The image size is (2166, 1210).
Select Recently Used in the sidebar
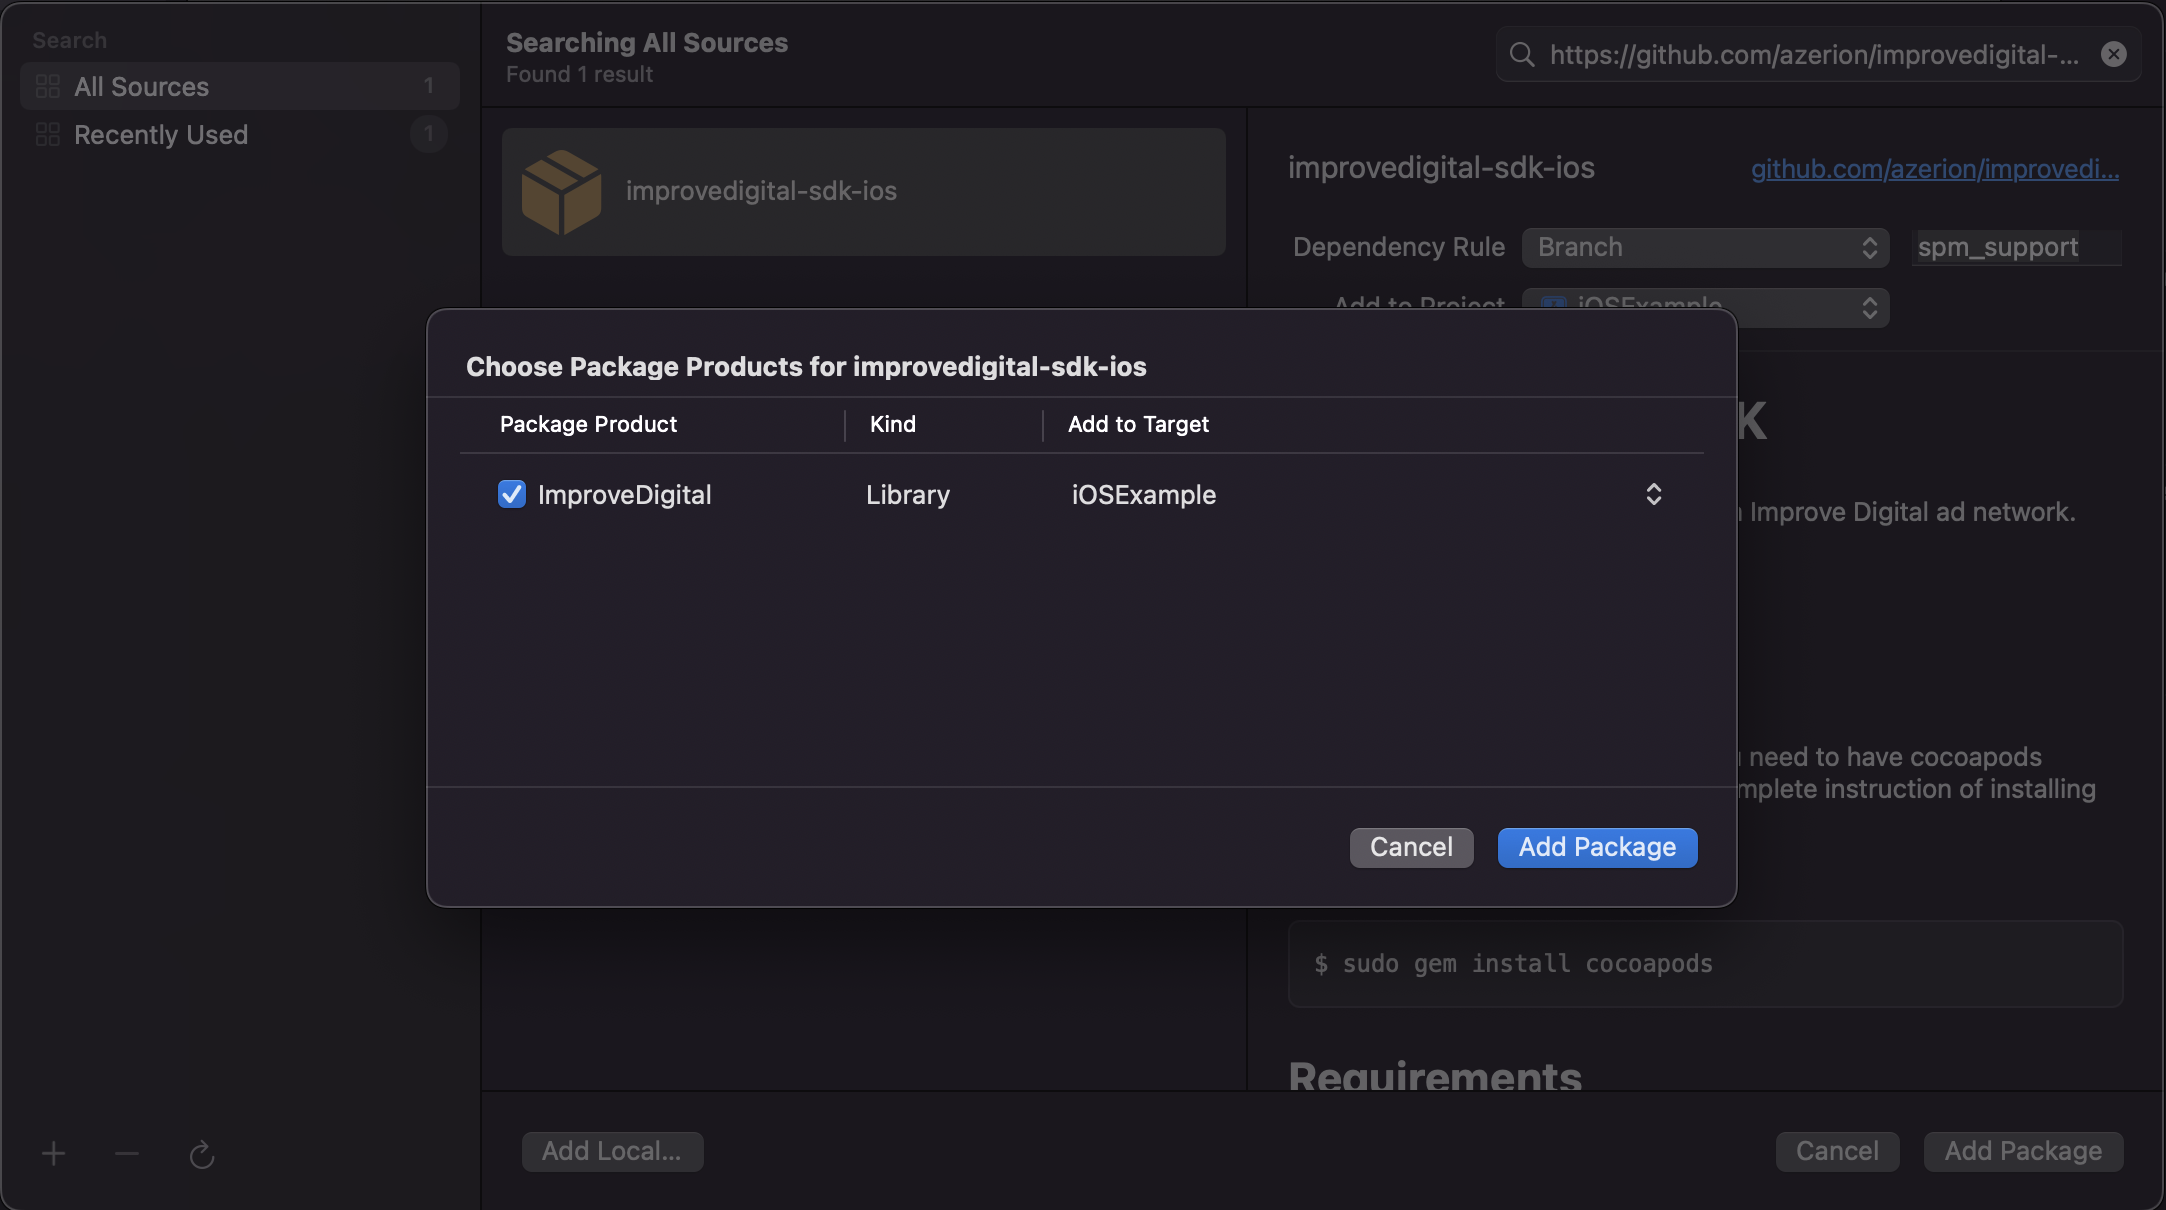(240, 134)
